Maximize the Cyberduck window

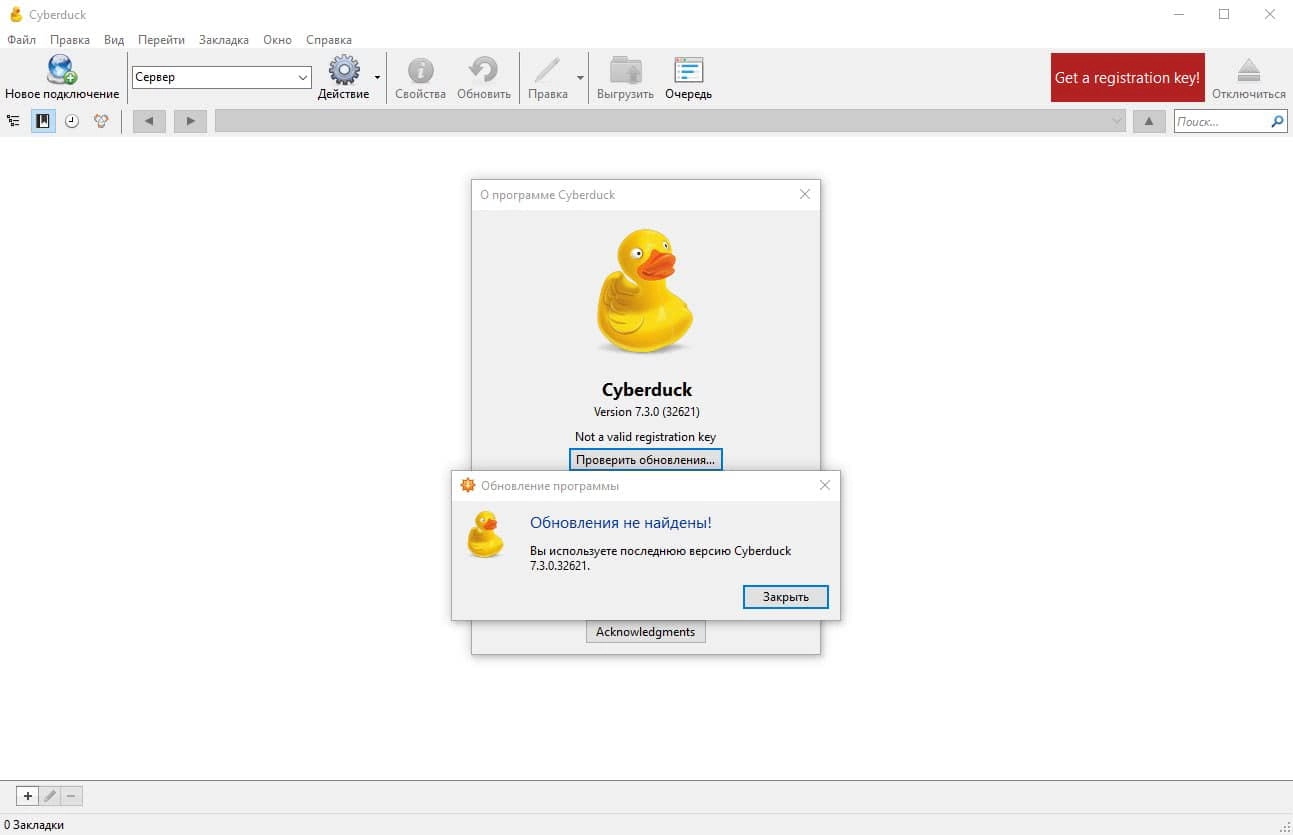coord(1224,14)
